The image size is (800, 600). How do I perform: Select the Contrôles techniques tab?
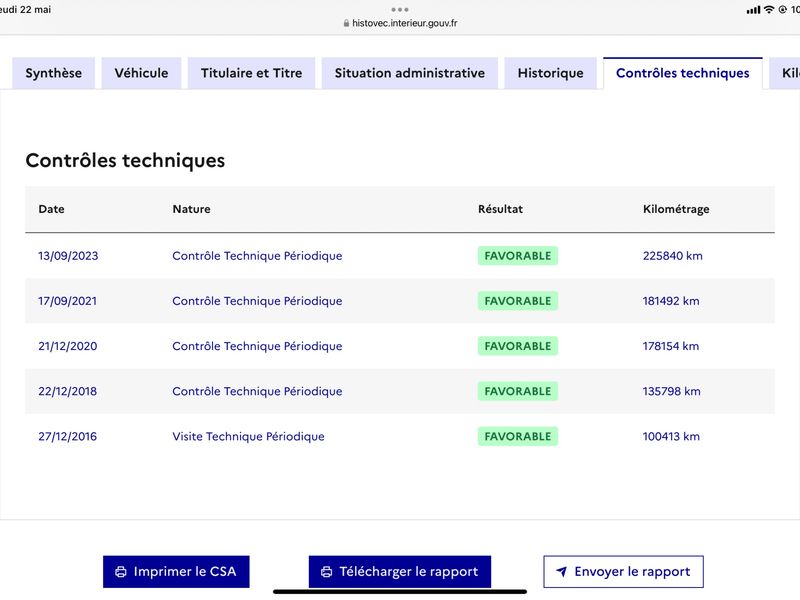682,73
